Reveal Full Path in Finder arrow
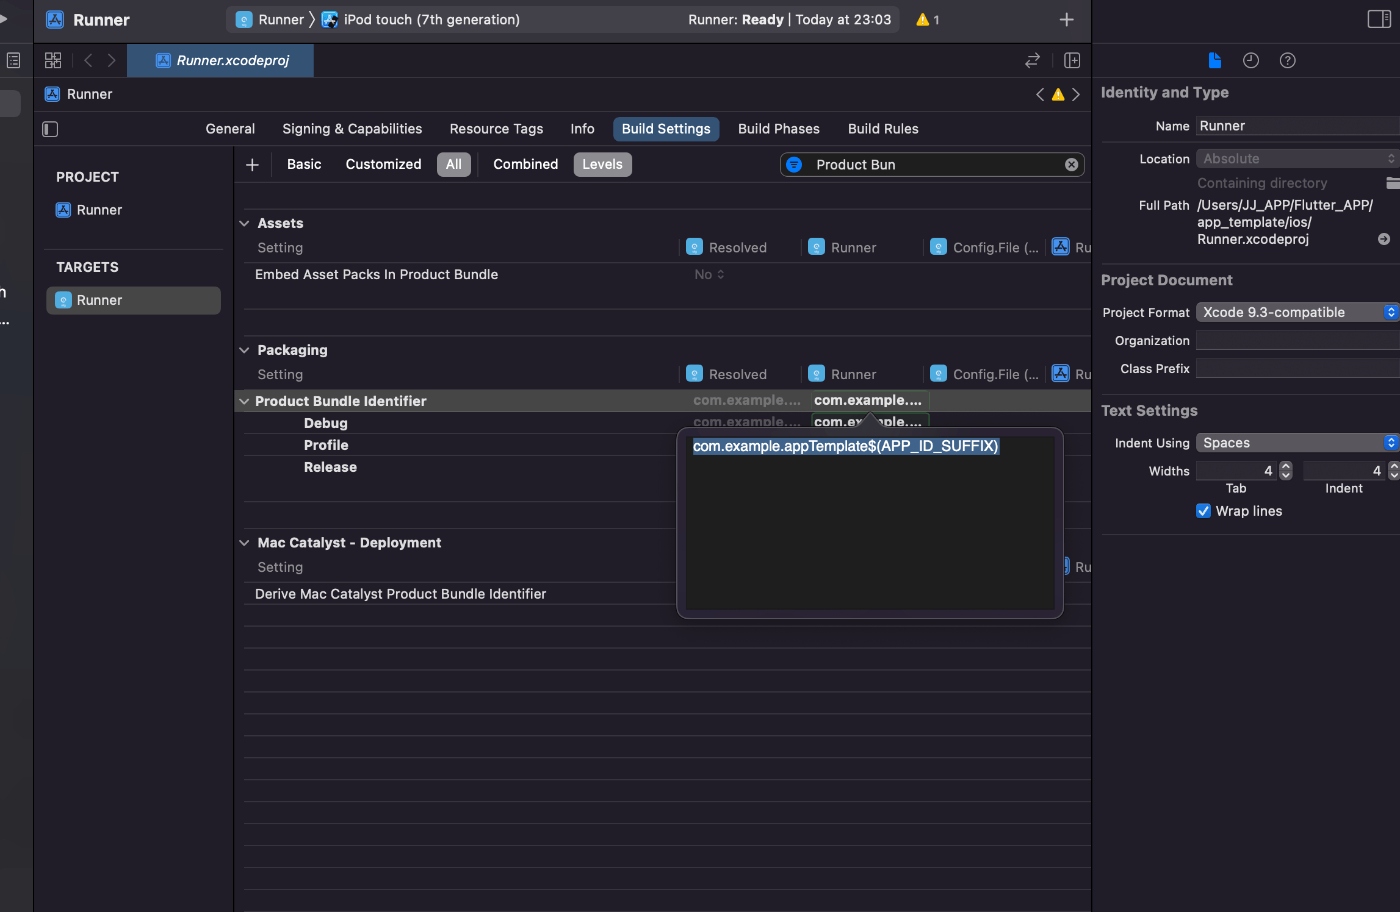 point(1384,239)
